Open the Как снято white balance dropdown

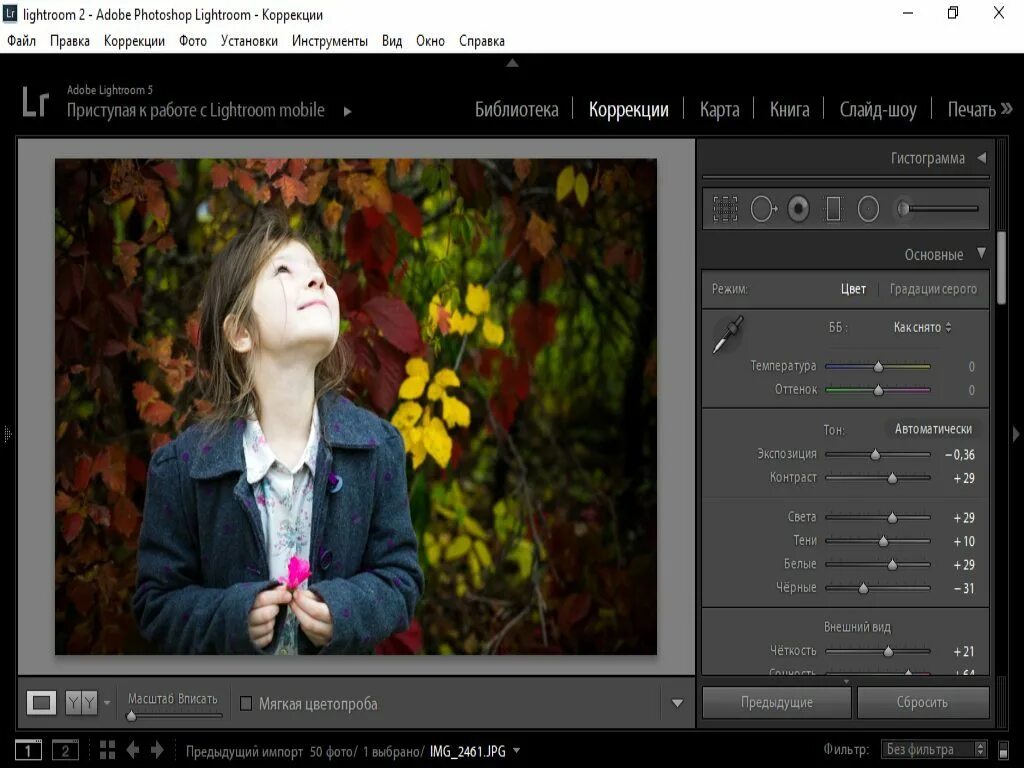(x=922, y=327)
